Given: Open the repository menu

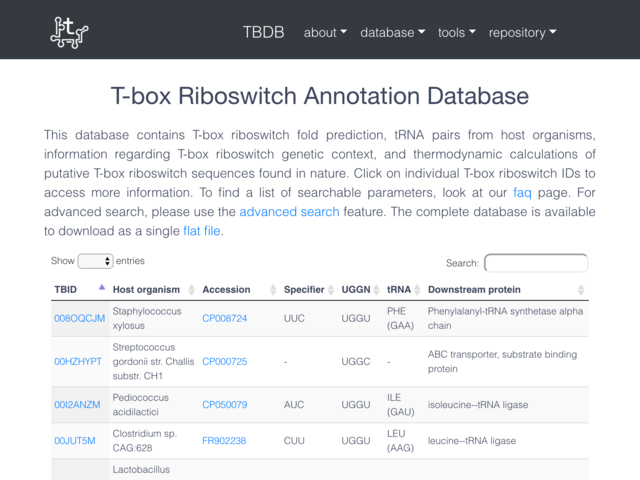Looking at the screenshot, I should point(522,33).
